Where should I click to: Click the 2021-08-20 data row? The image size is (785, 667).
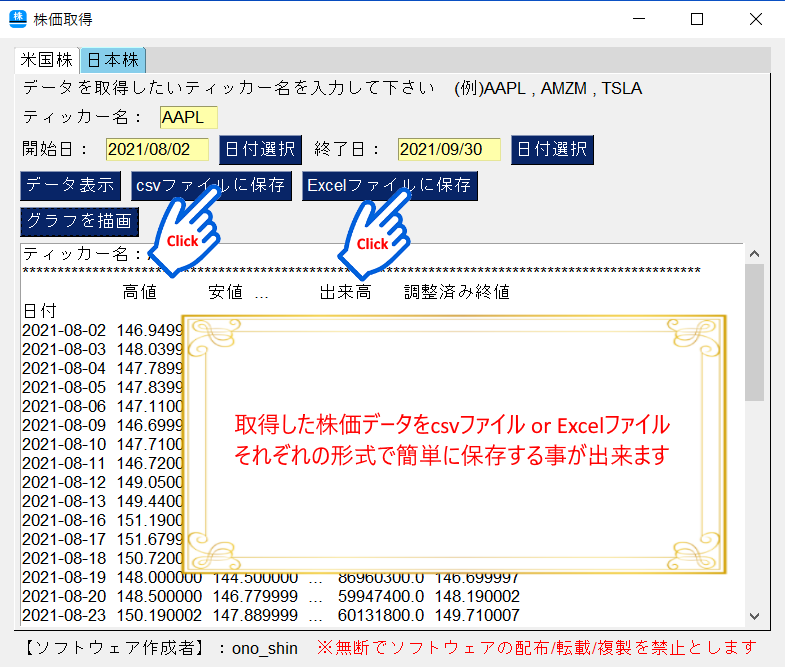click(271, 596)
